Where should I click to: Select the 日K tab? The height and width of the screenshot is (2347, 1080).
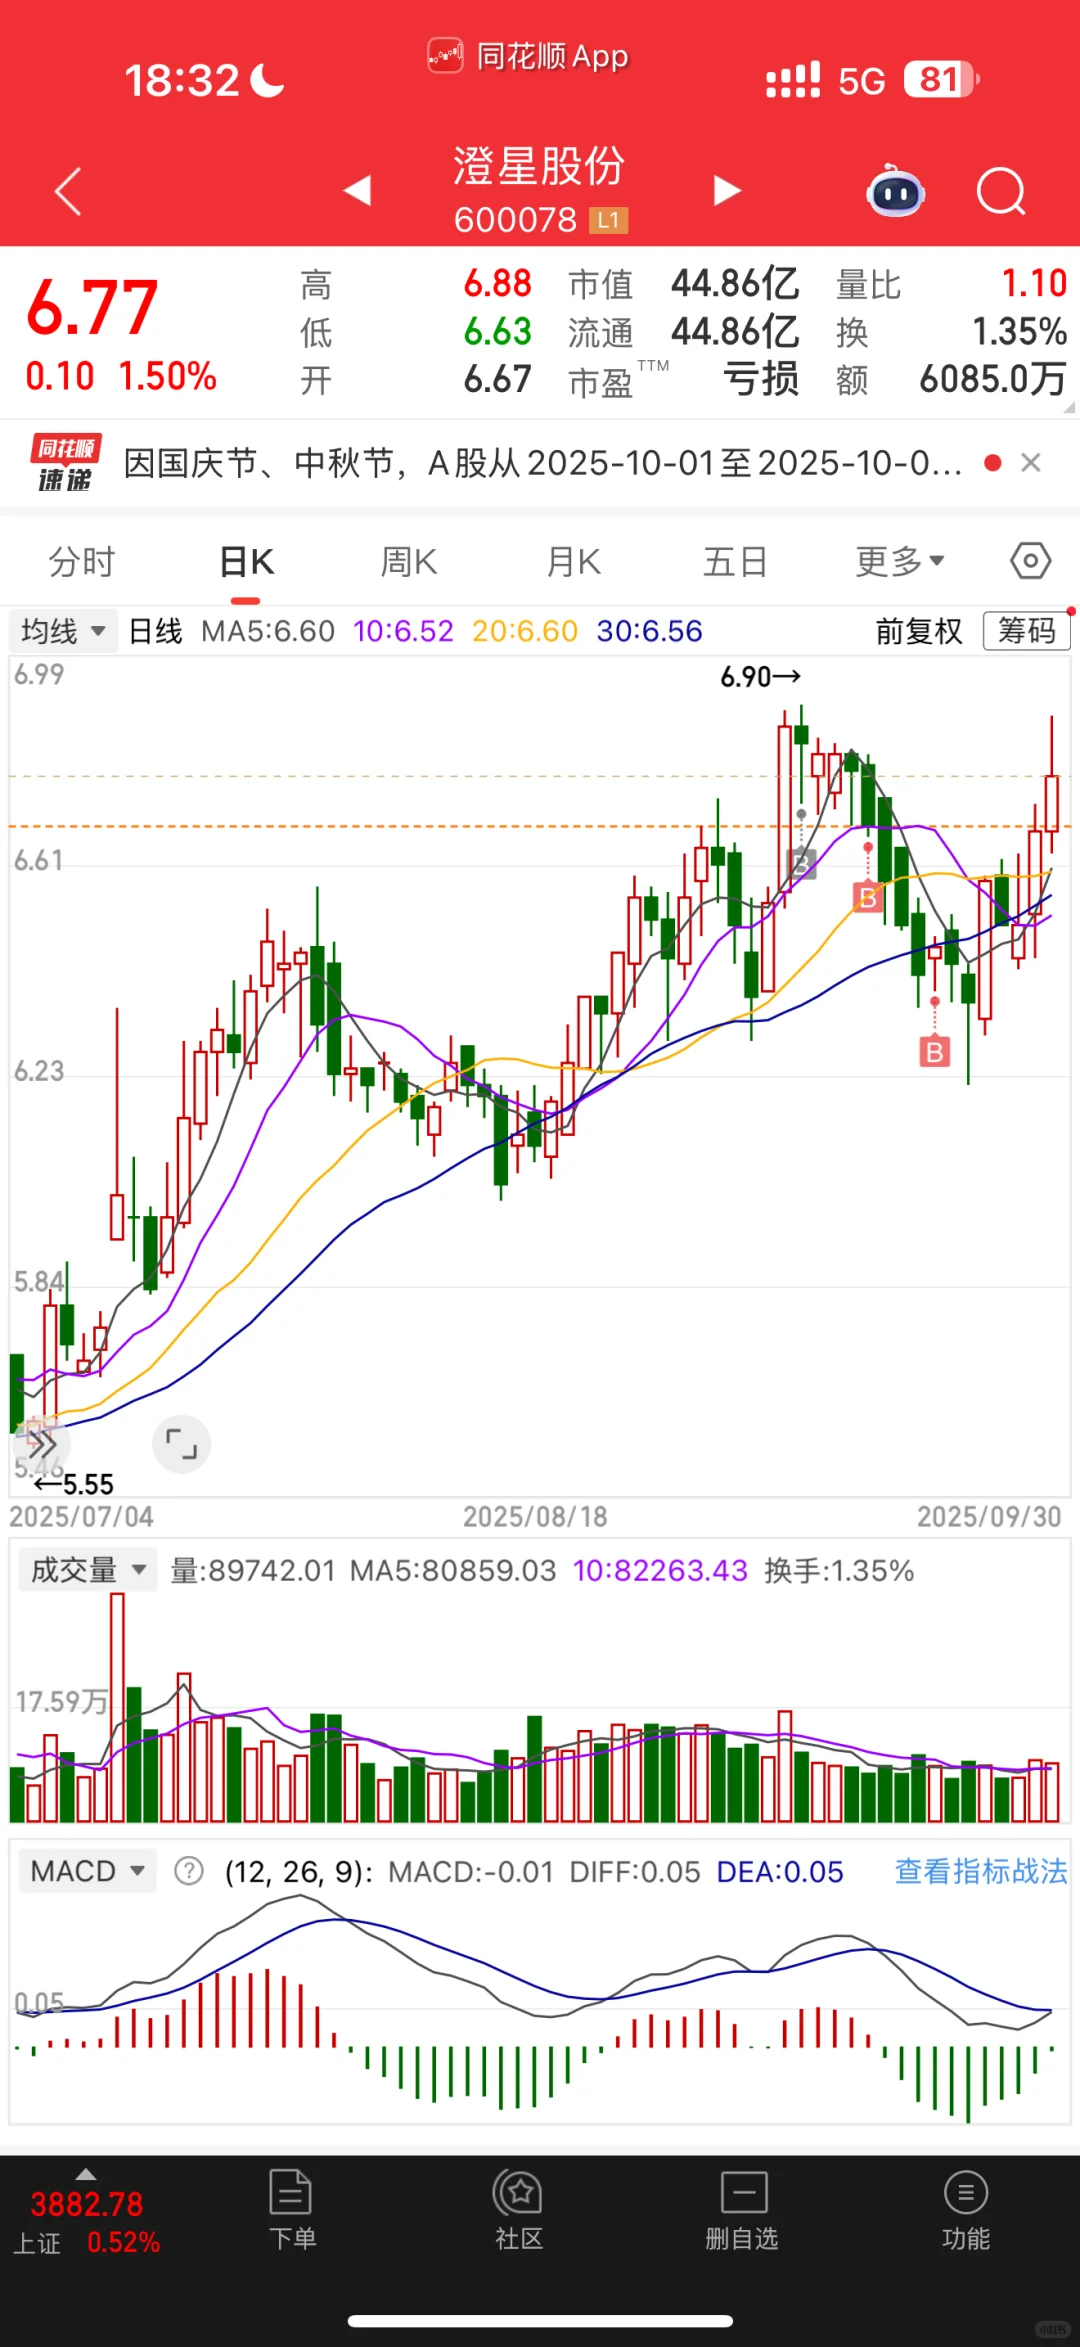246,562
